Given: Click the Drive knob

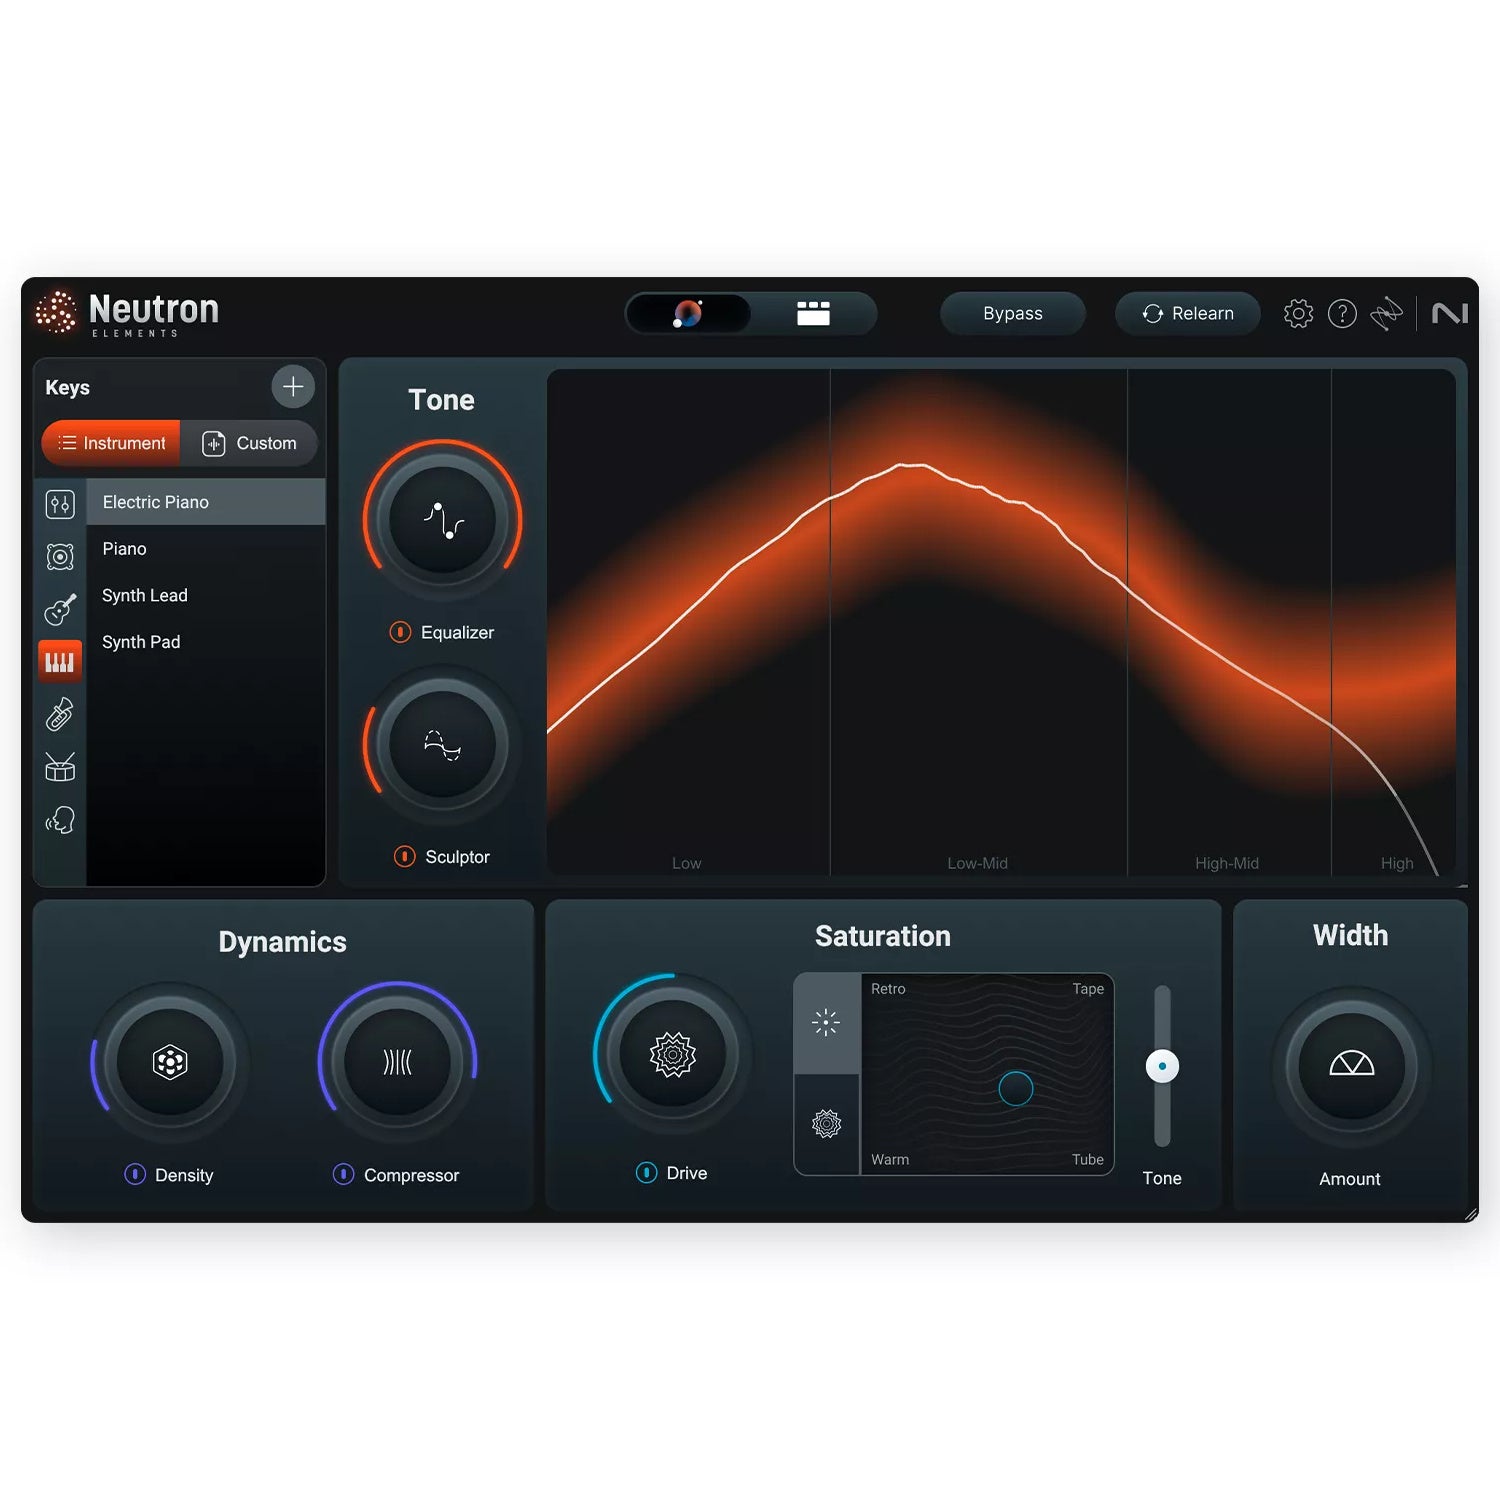Looking at the screenshot, I should 673,1054.
